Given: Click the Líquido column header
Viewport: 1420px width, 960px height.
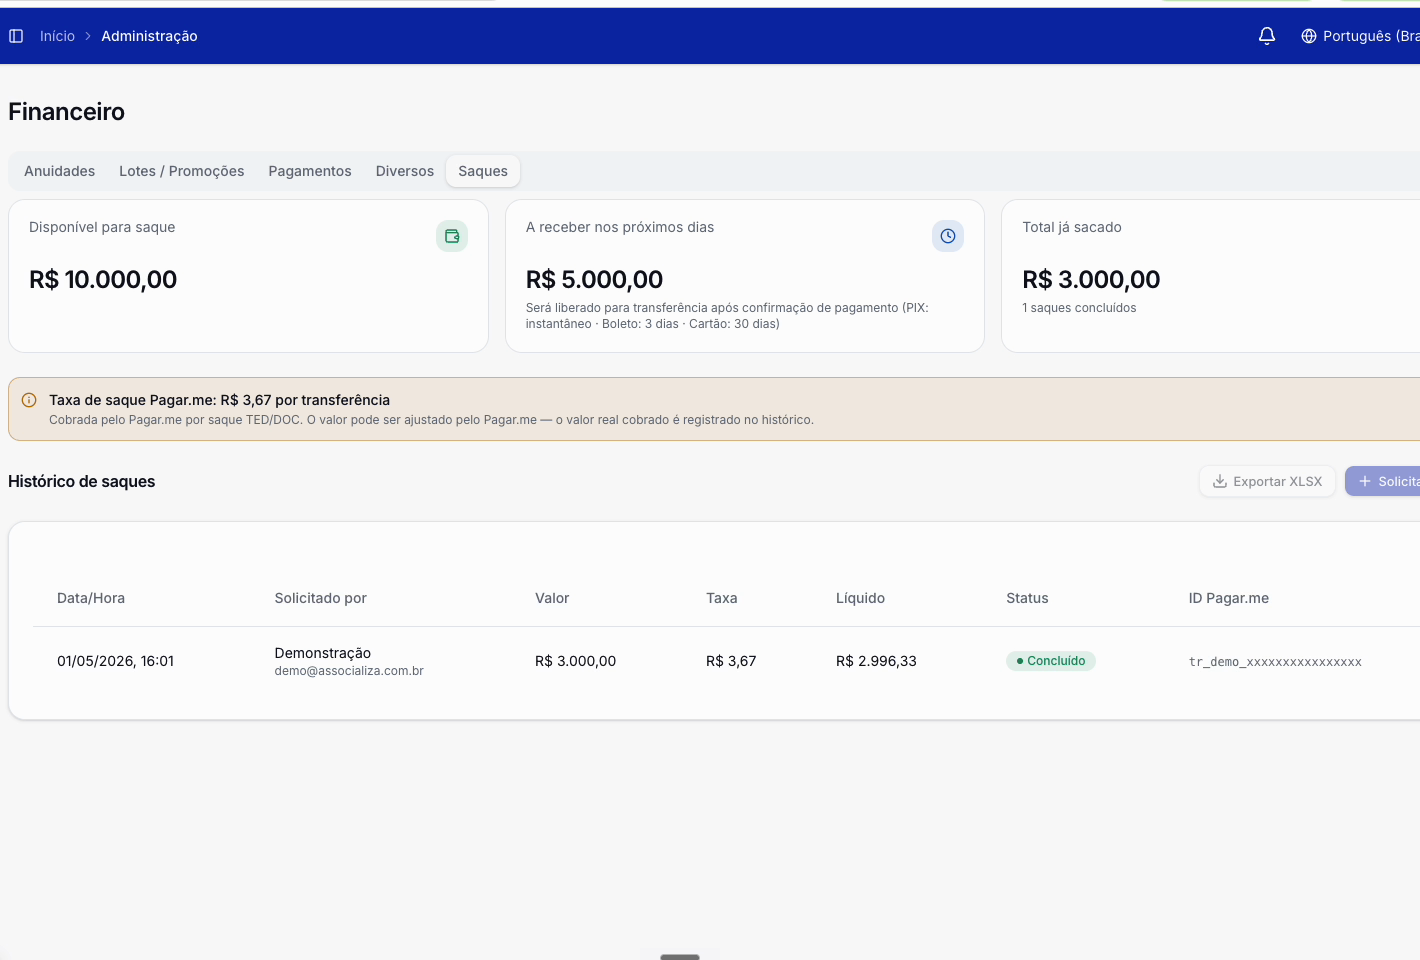Looking at the screenshot, I should tap(860, 598).
